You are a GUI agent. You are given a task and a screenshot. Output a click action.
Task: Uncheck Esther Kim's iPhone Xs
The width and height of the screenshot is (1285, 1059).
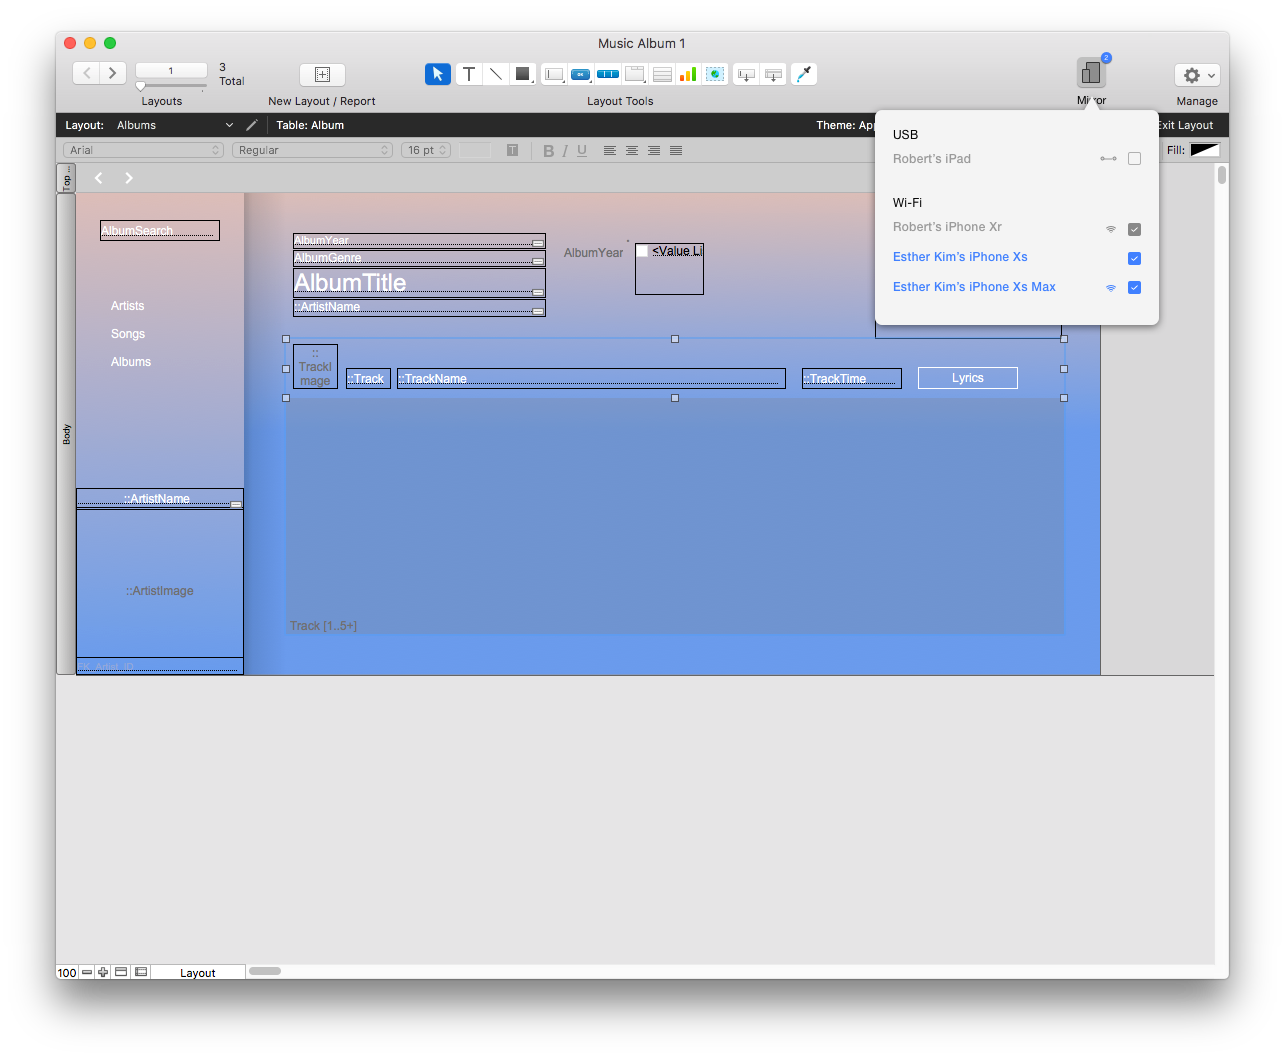point(1134,258)
